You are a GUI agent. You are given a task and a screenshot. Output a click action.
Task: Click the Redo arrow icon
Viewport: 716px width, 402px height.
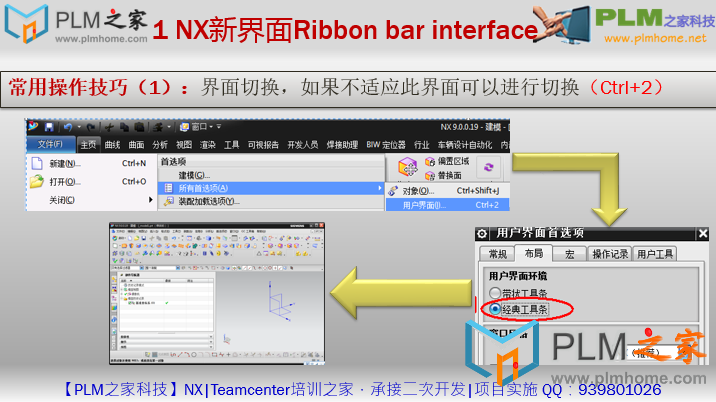point(91,127)
